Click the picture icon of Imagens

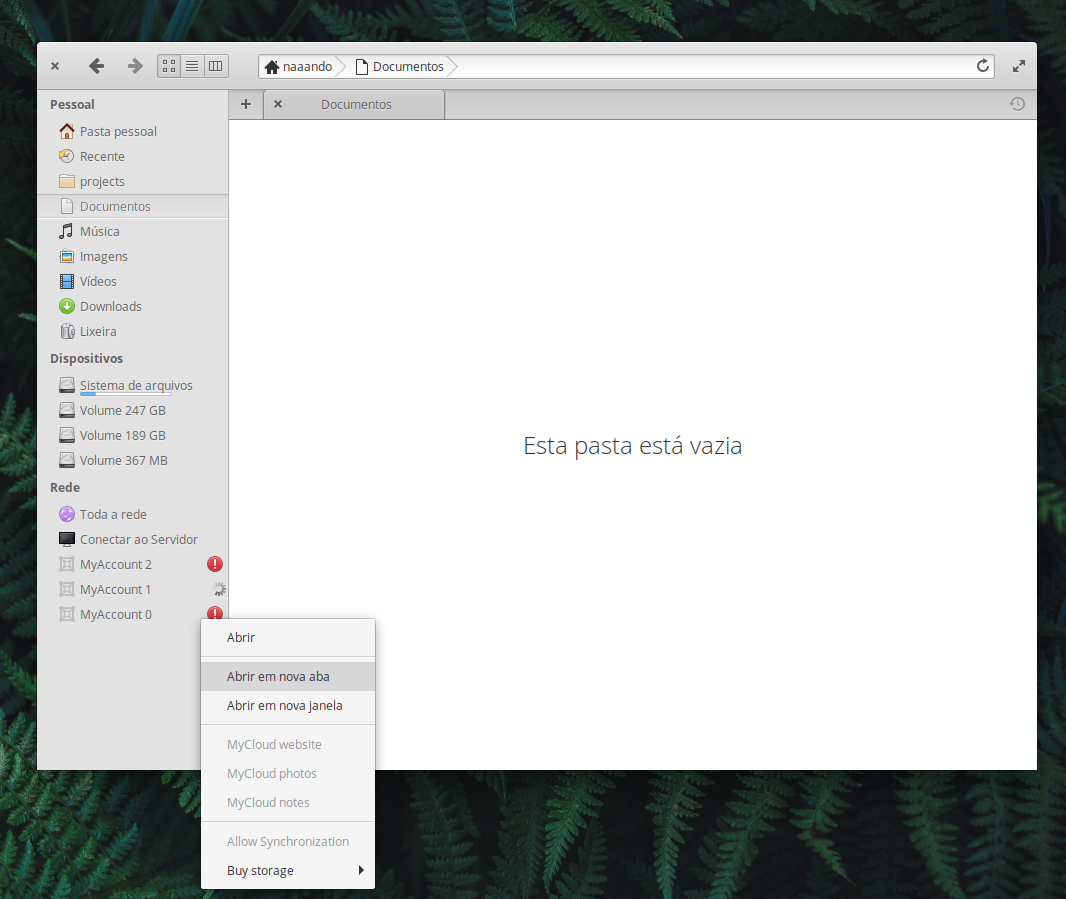pos(67,256)
